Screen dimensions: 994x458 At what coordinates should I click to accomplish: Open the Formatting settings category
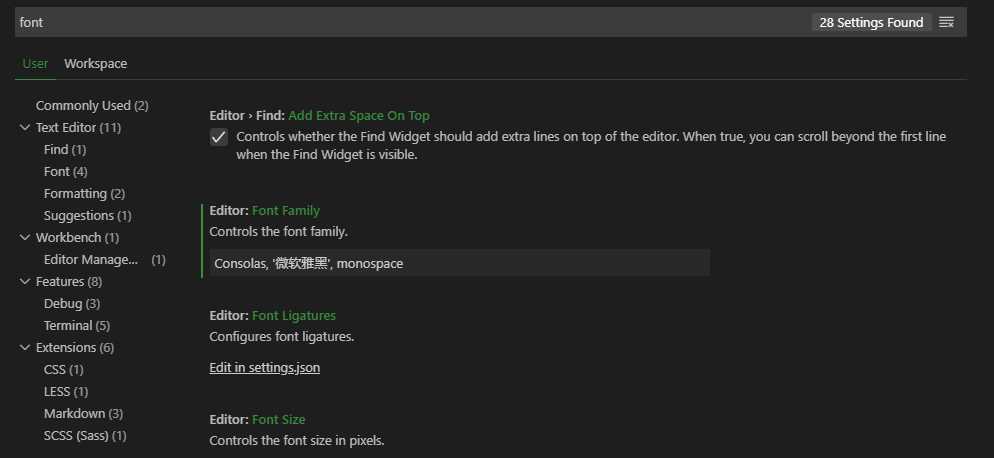click(x=84, y=193)
